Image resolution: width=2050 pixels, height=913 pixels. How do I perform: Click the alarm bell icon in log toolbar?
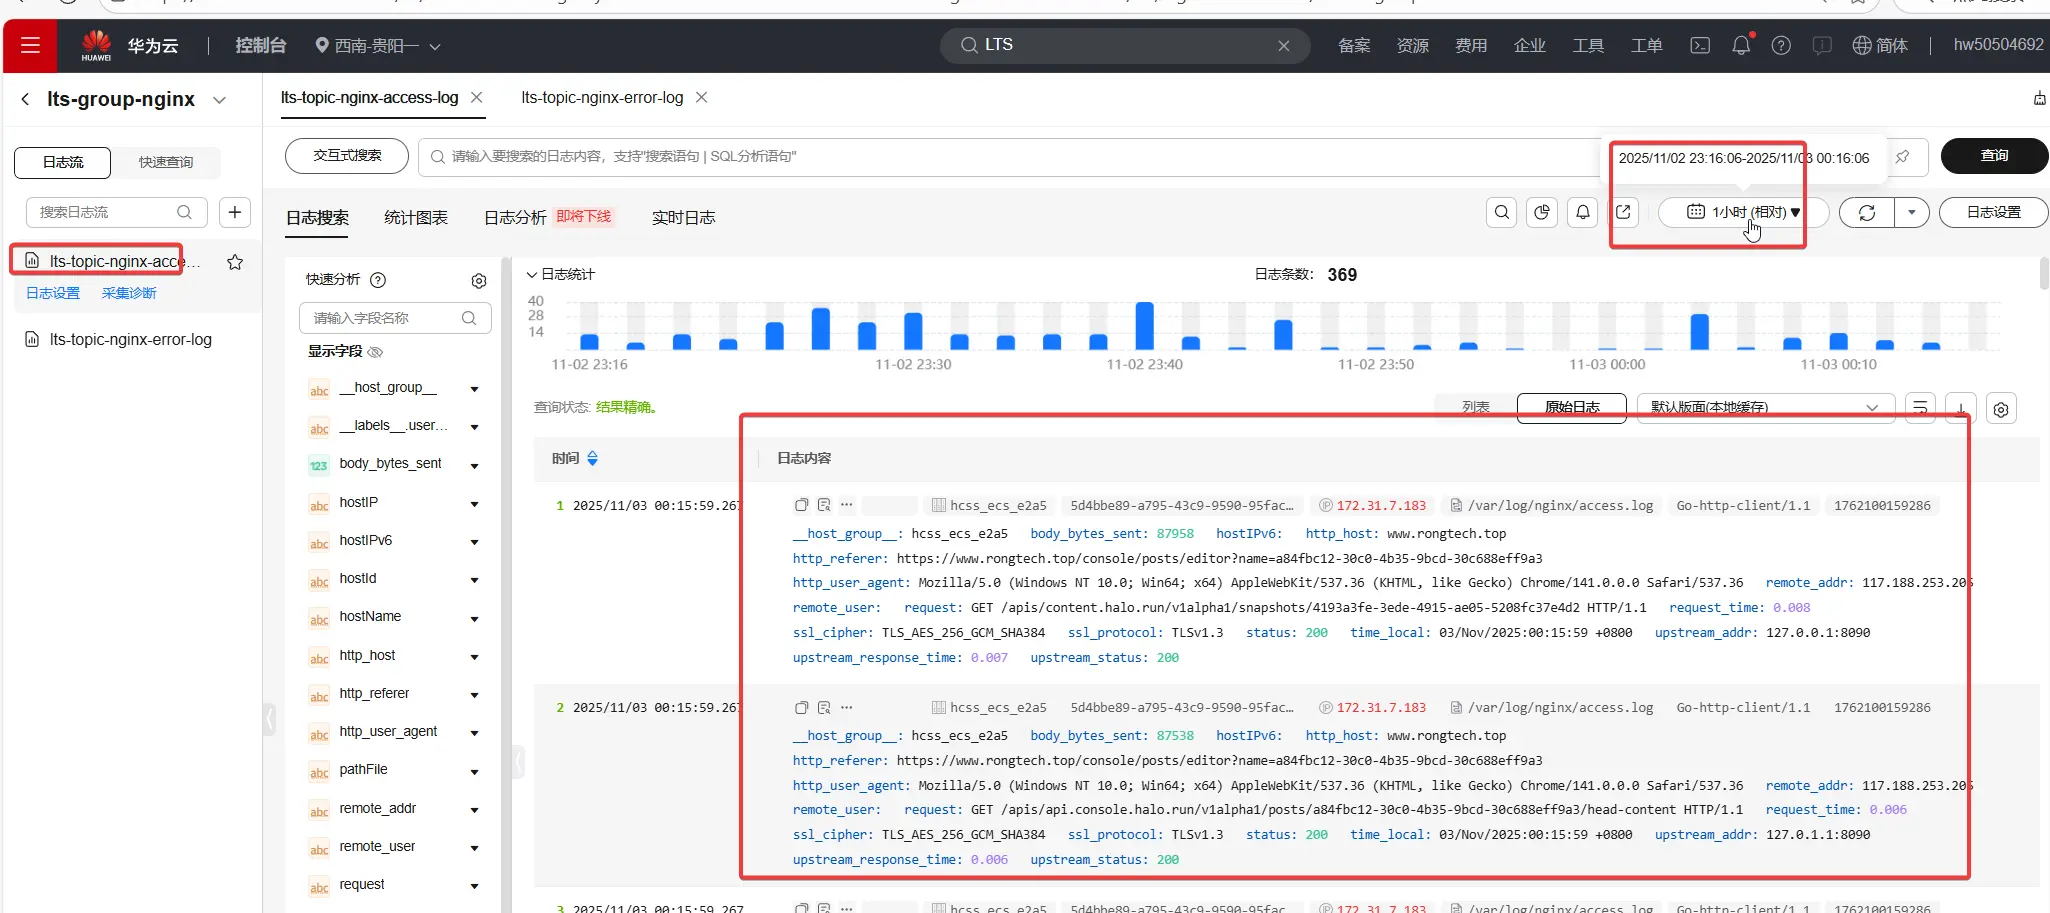(x=1583, y=212)
